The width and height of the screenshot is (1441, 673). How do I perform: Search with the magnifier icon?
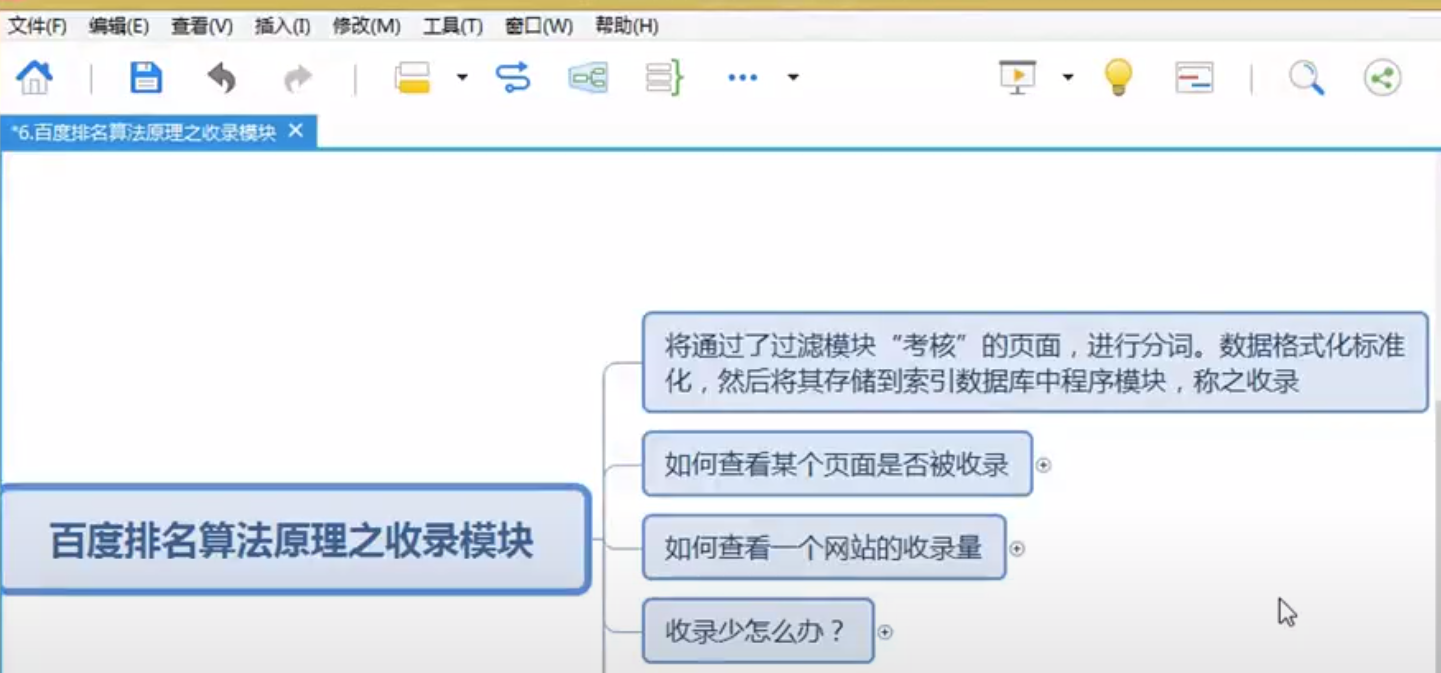point(1306,77)
